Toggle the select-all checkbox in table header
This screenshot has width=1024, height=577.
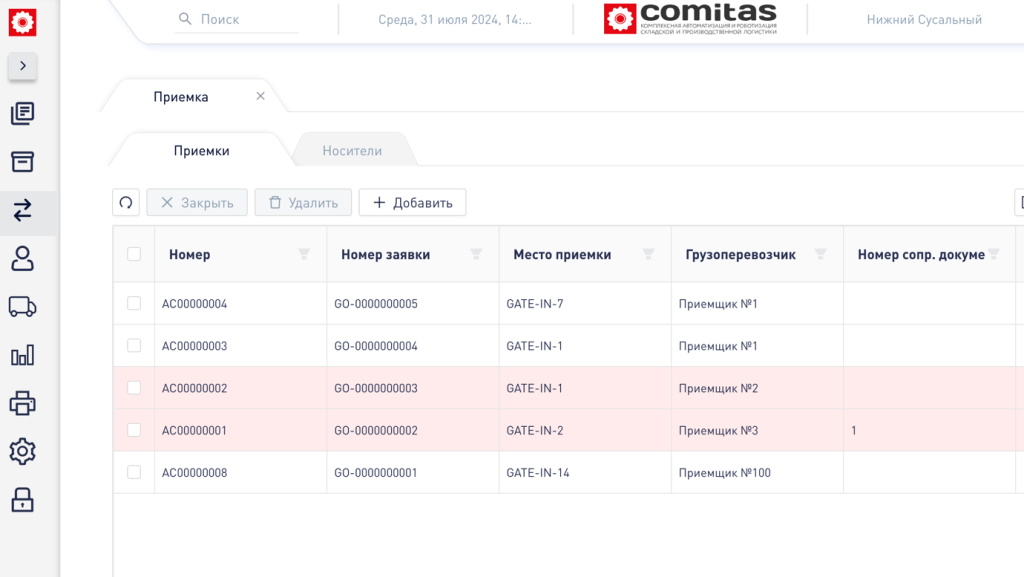pos(134,254)
